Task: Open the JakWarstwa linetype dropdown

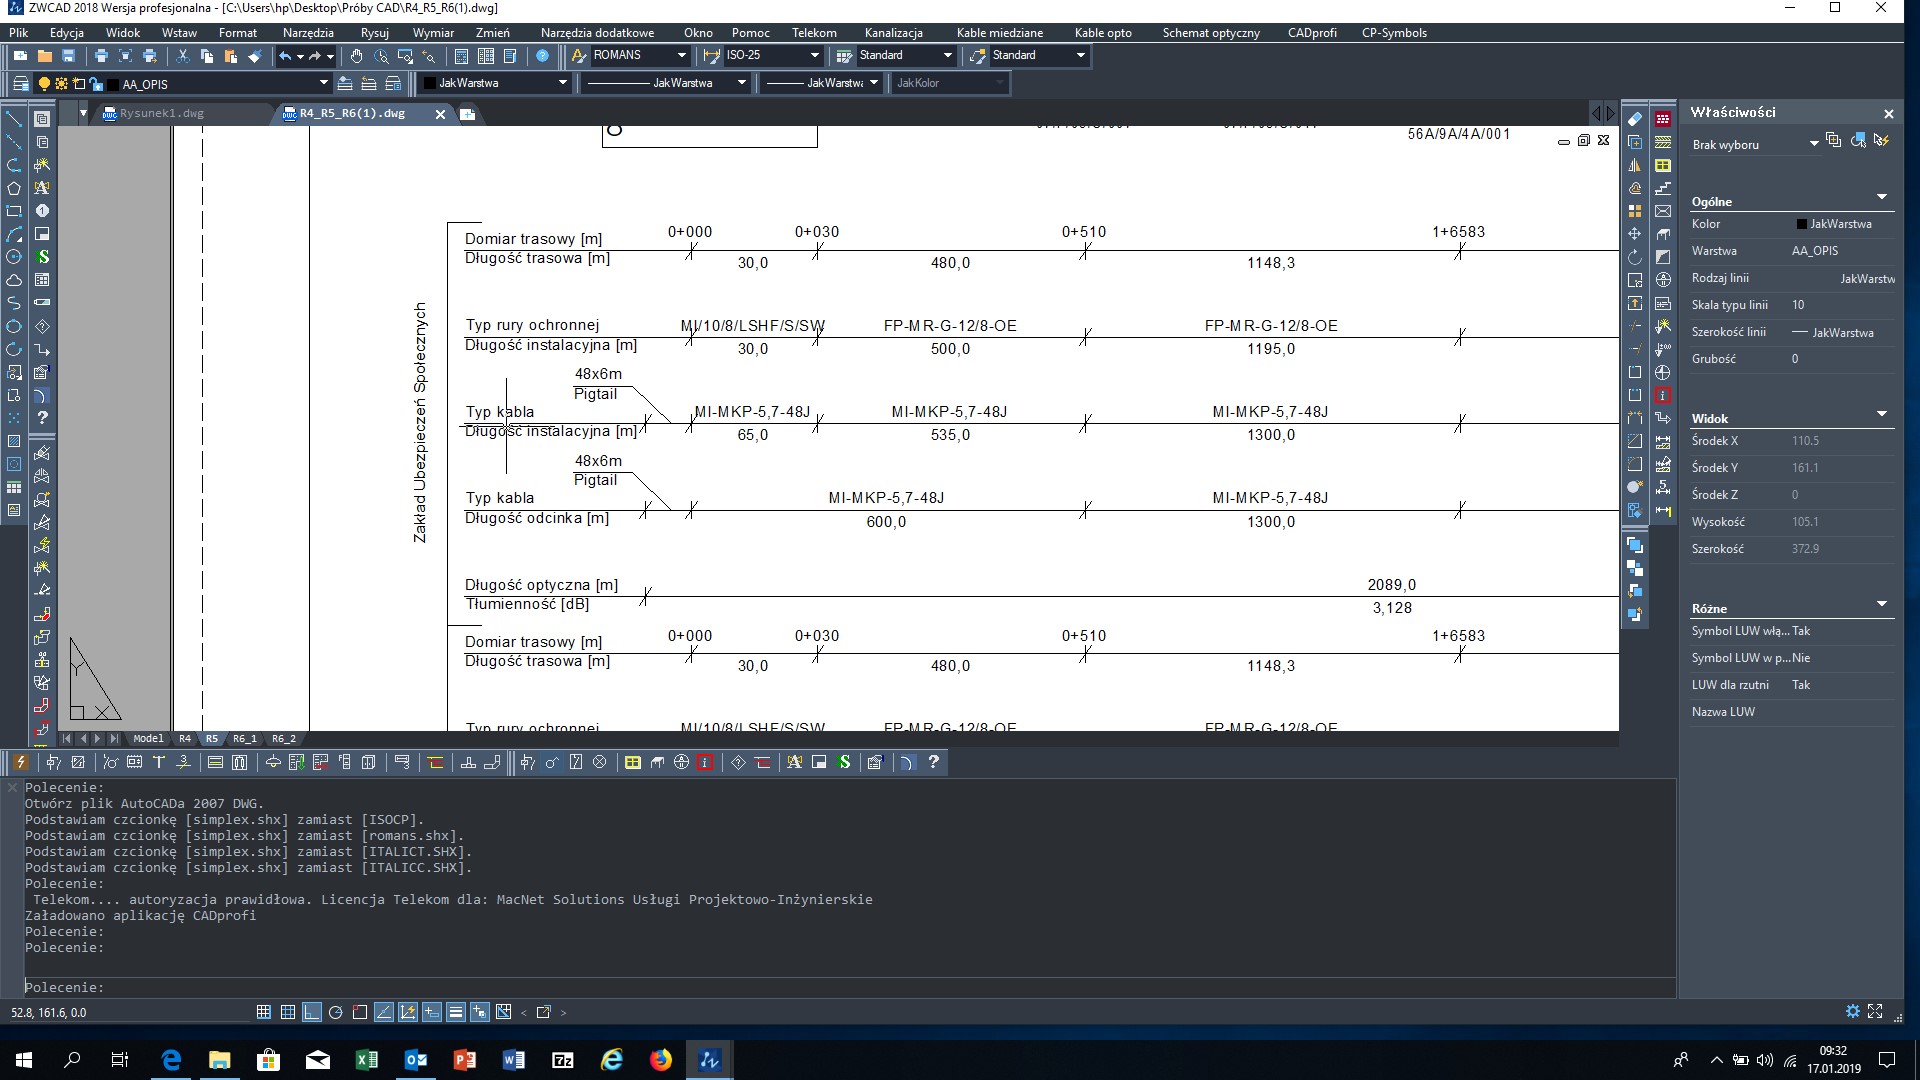Action: 741,83
